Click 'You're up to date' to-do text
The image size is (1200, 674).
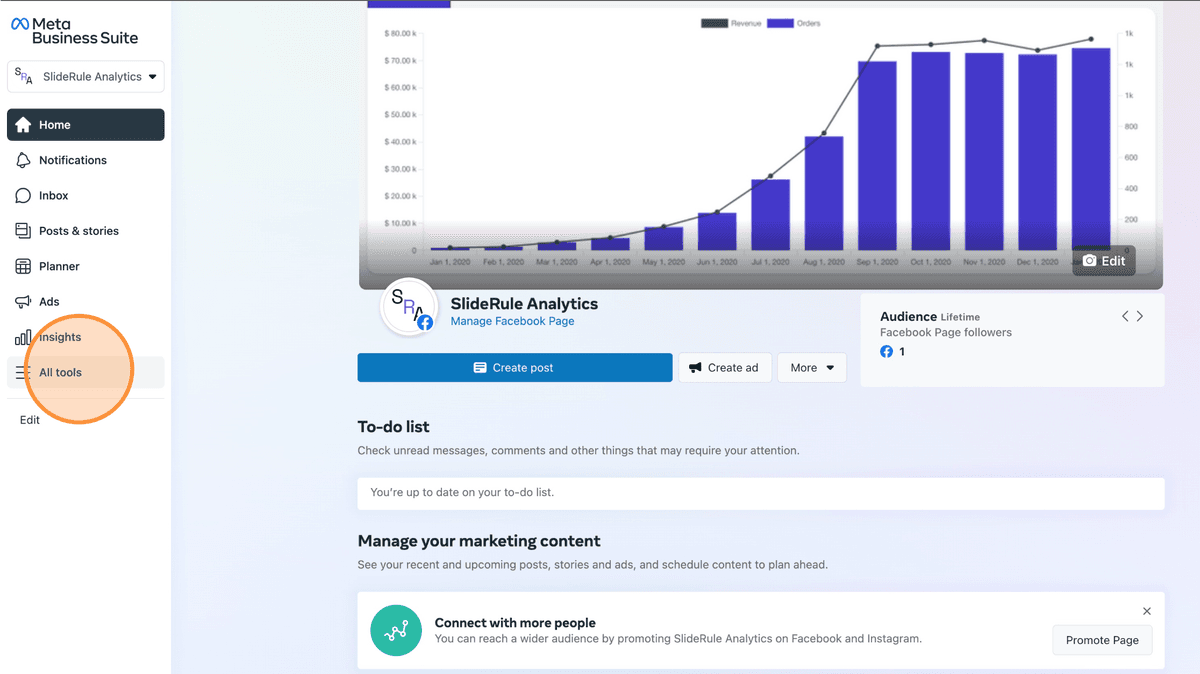(462, 492)
